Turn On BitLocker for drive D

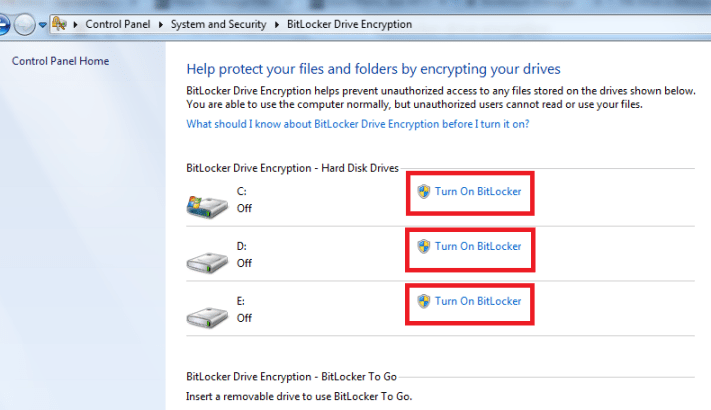pos(477,246)
